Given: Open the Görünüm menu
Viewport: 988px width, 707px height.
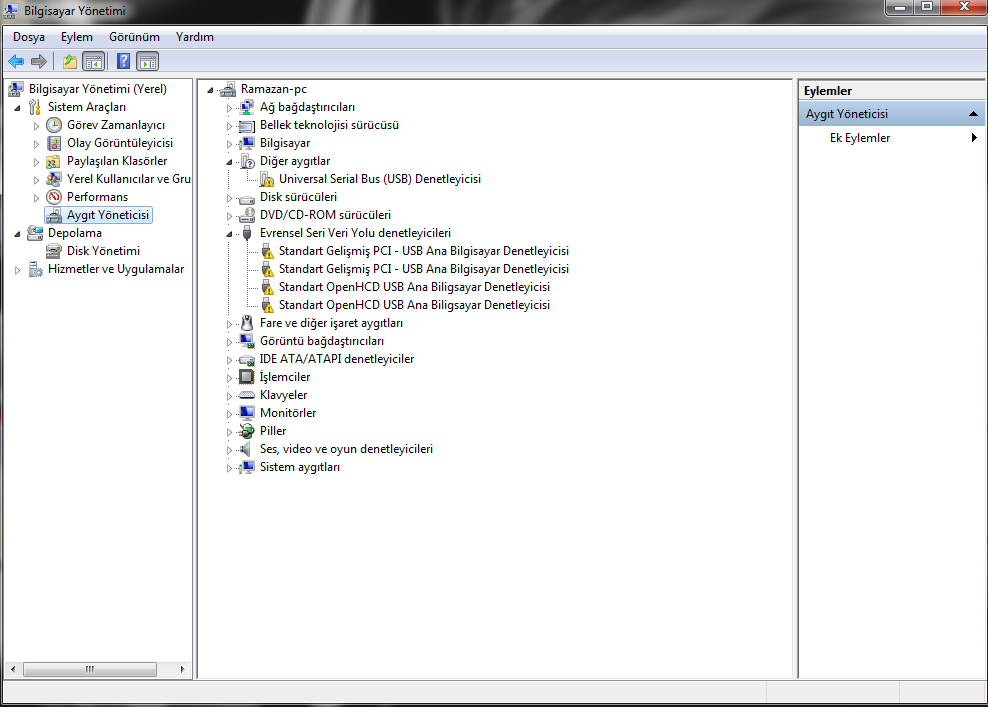Looking at the screenshot, I should [134, 37].
